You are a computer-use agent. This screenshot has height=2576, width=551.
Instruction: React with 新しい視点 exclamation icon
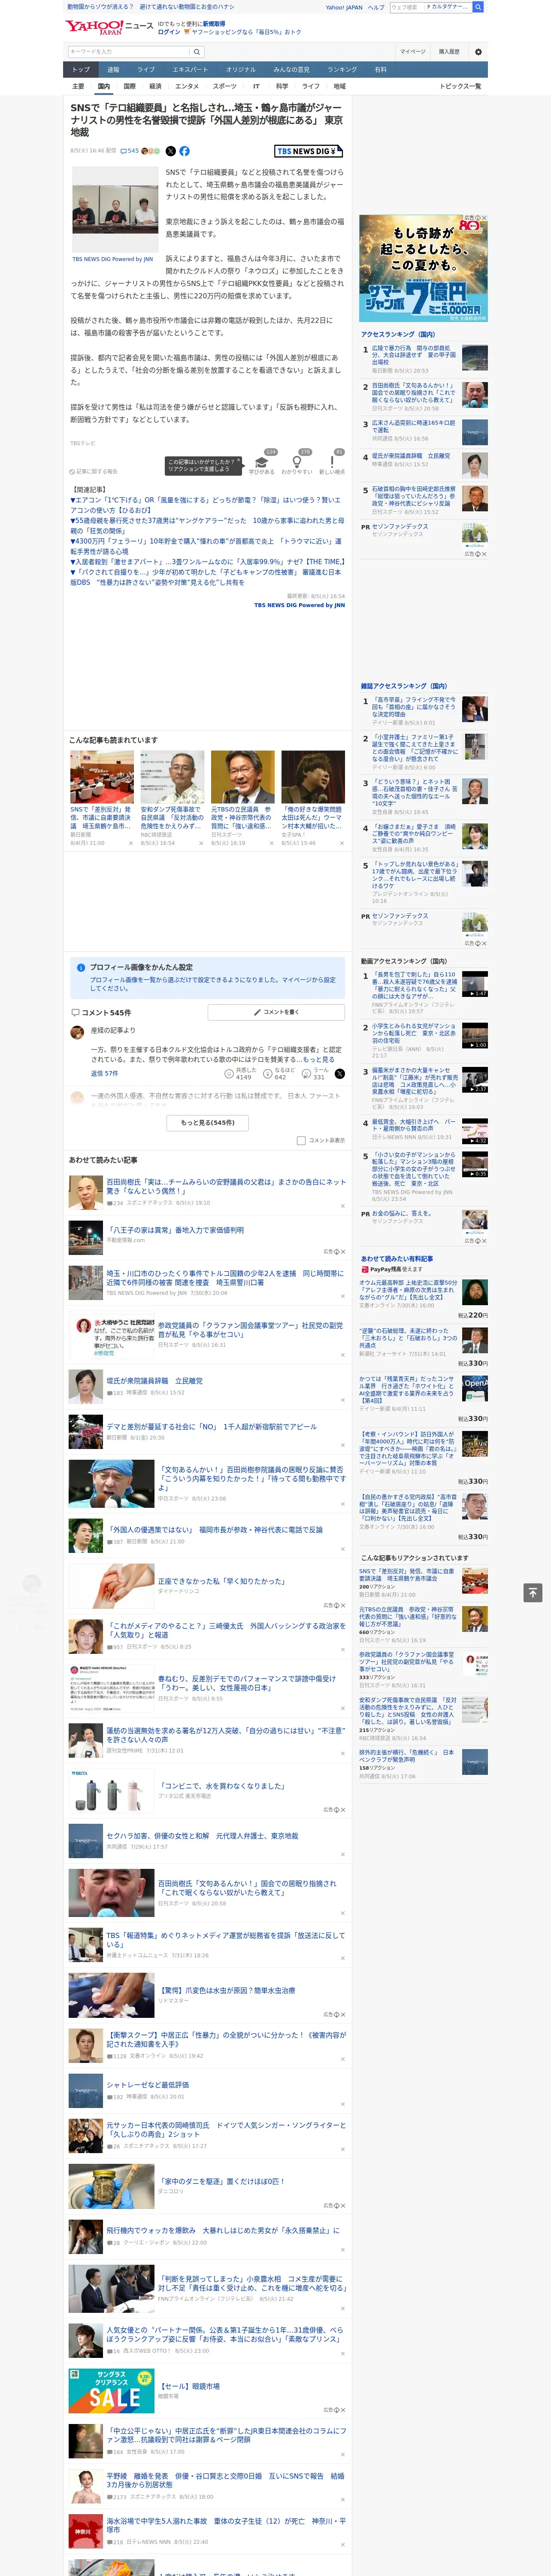(332, 462)
